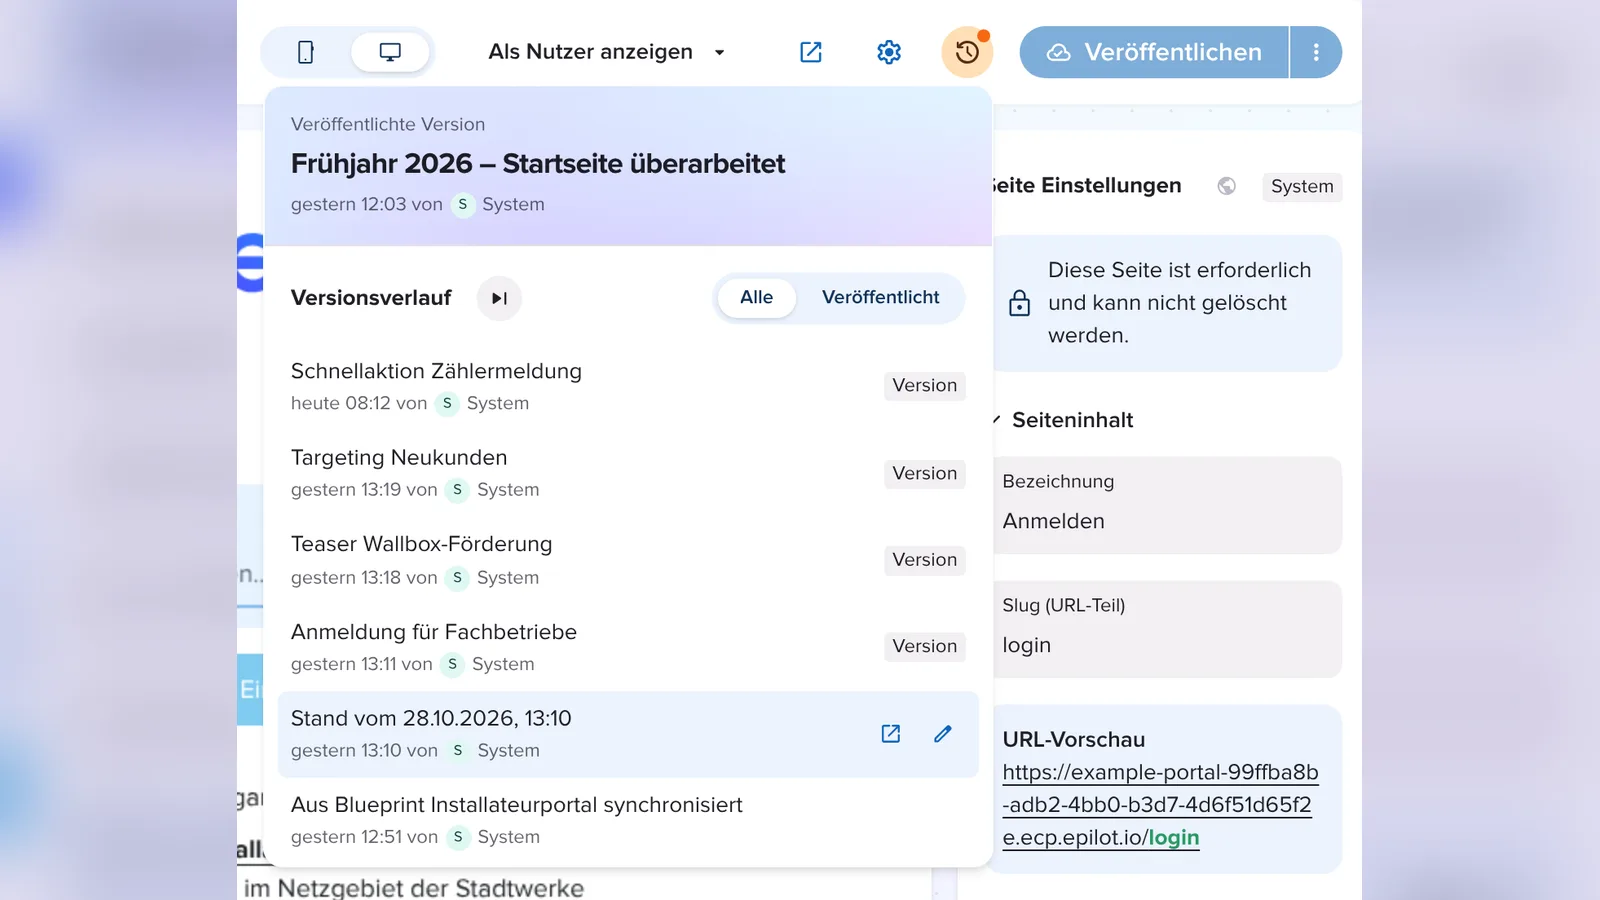Viewport: 1600px width, 900px height.
Task: Select the 'Alle' filter tab
Action: [757, 298]
